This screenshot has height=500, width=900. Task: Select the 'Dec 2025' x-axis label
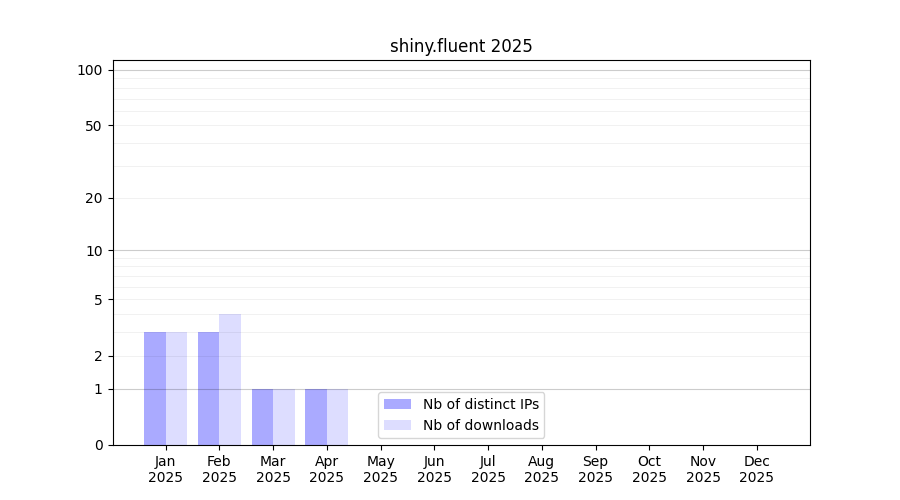point(756,469)
